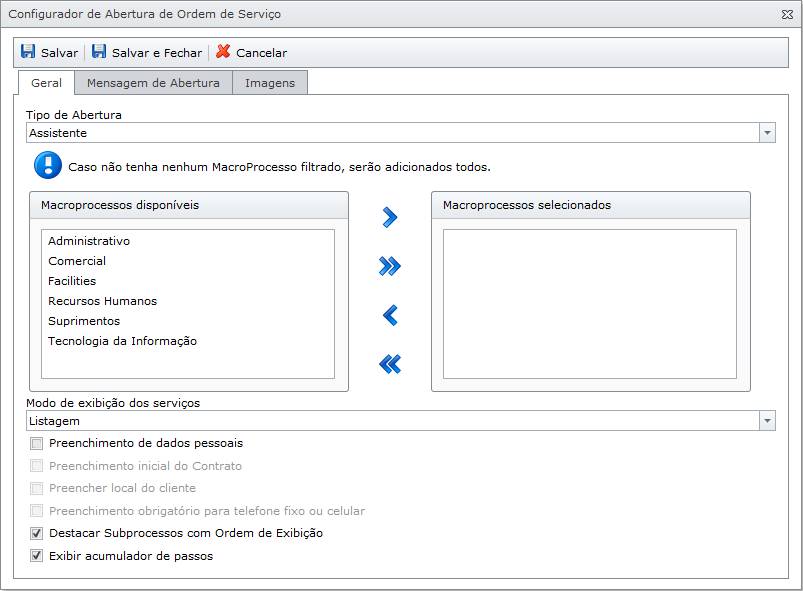Click the Salvar e Fechar button label
This screenshot has height=591, width=803.
point(157,53)
